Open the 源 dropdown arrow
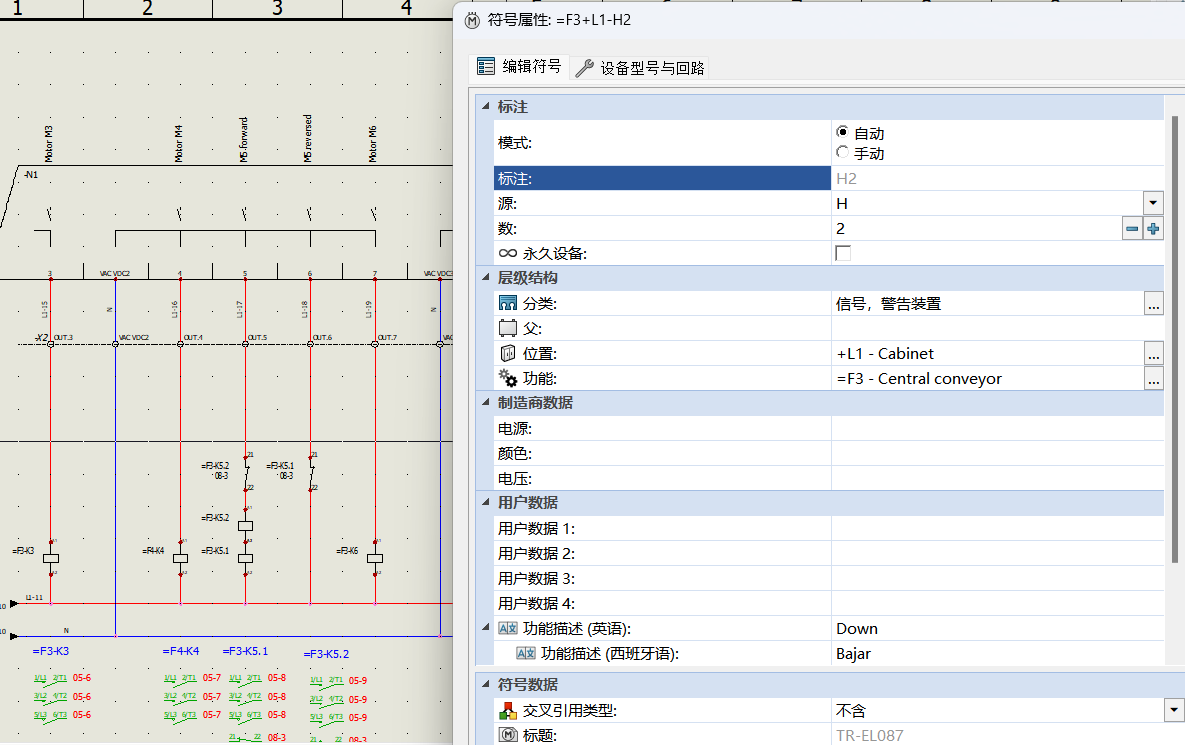The height and width of the screenshot is (745, 1185). coord(1154,203)
